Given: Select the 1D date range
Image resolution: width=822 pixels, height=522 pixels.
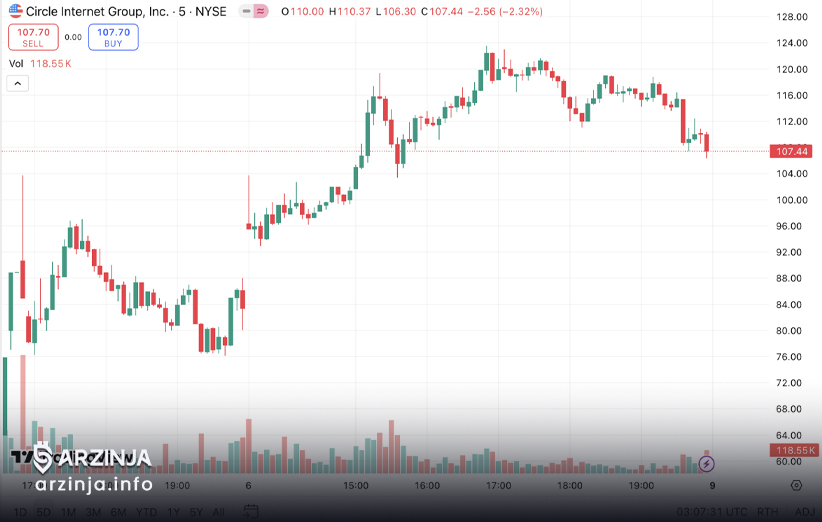Looking at the screenshot, I should point(19,512).
